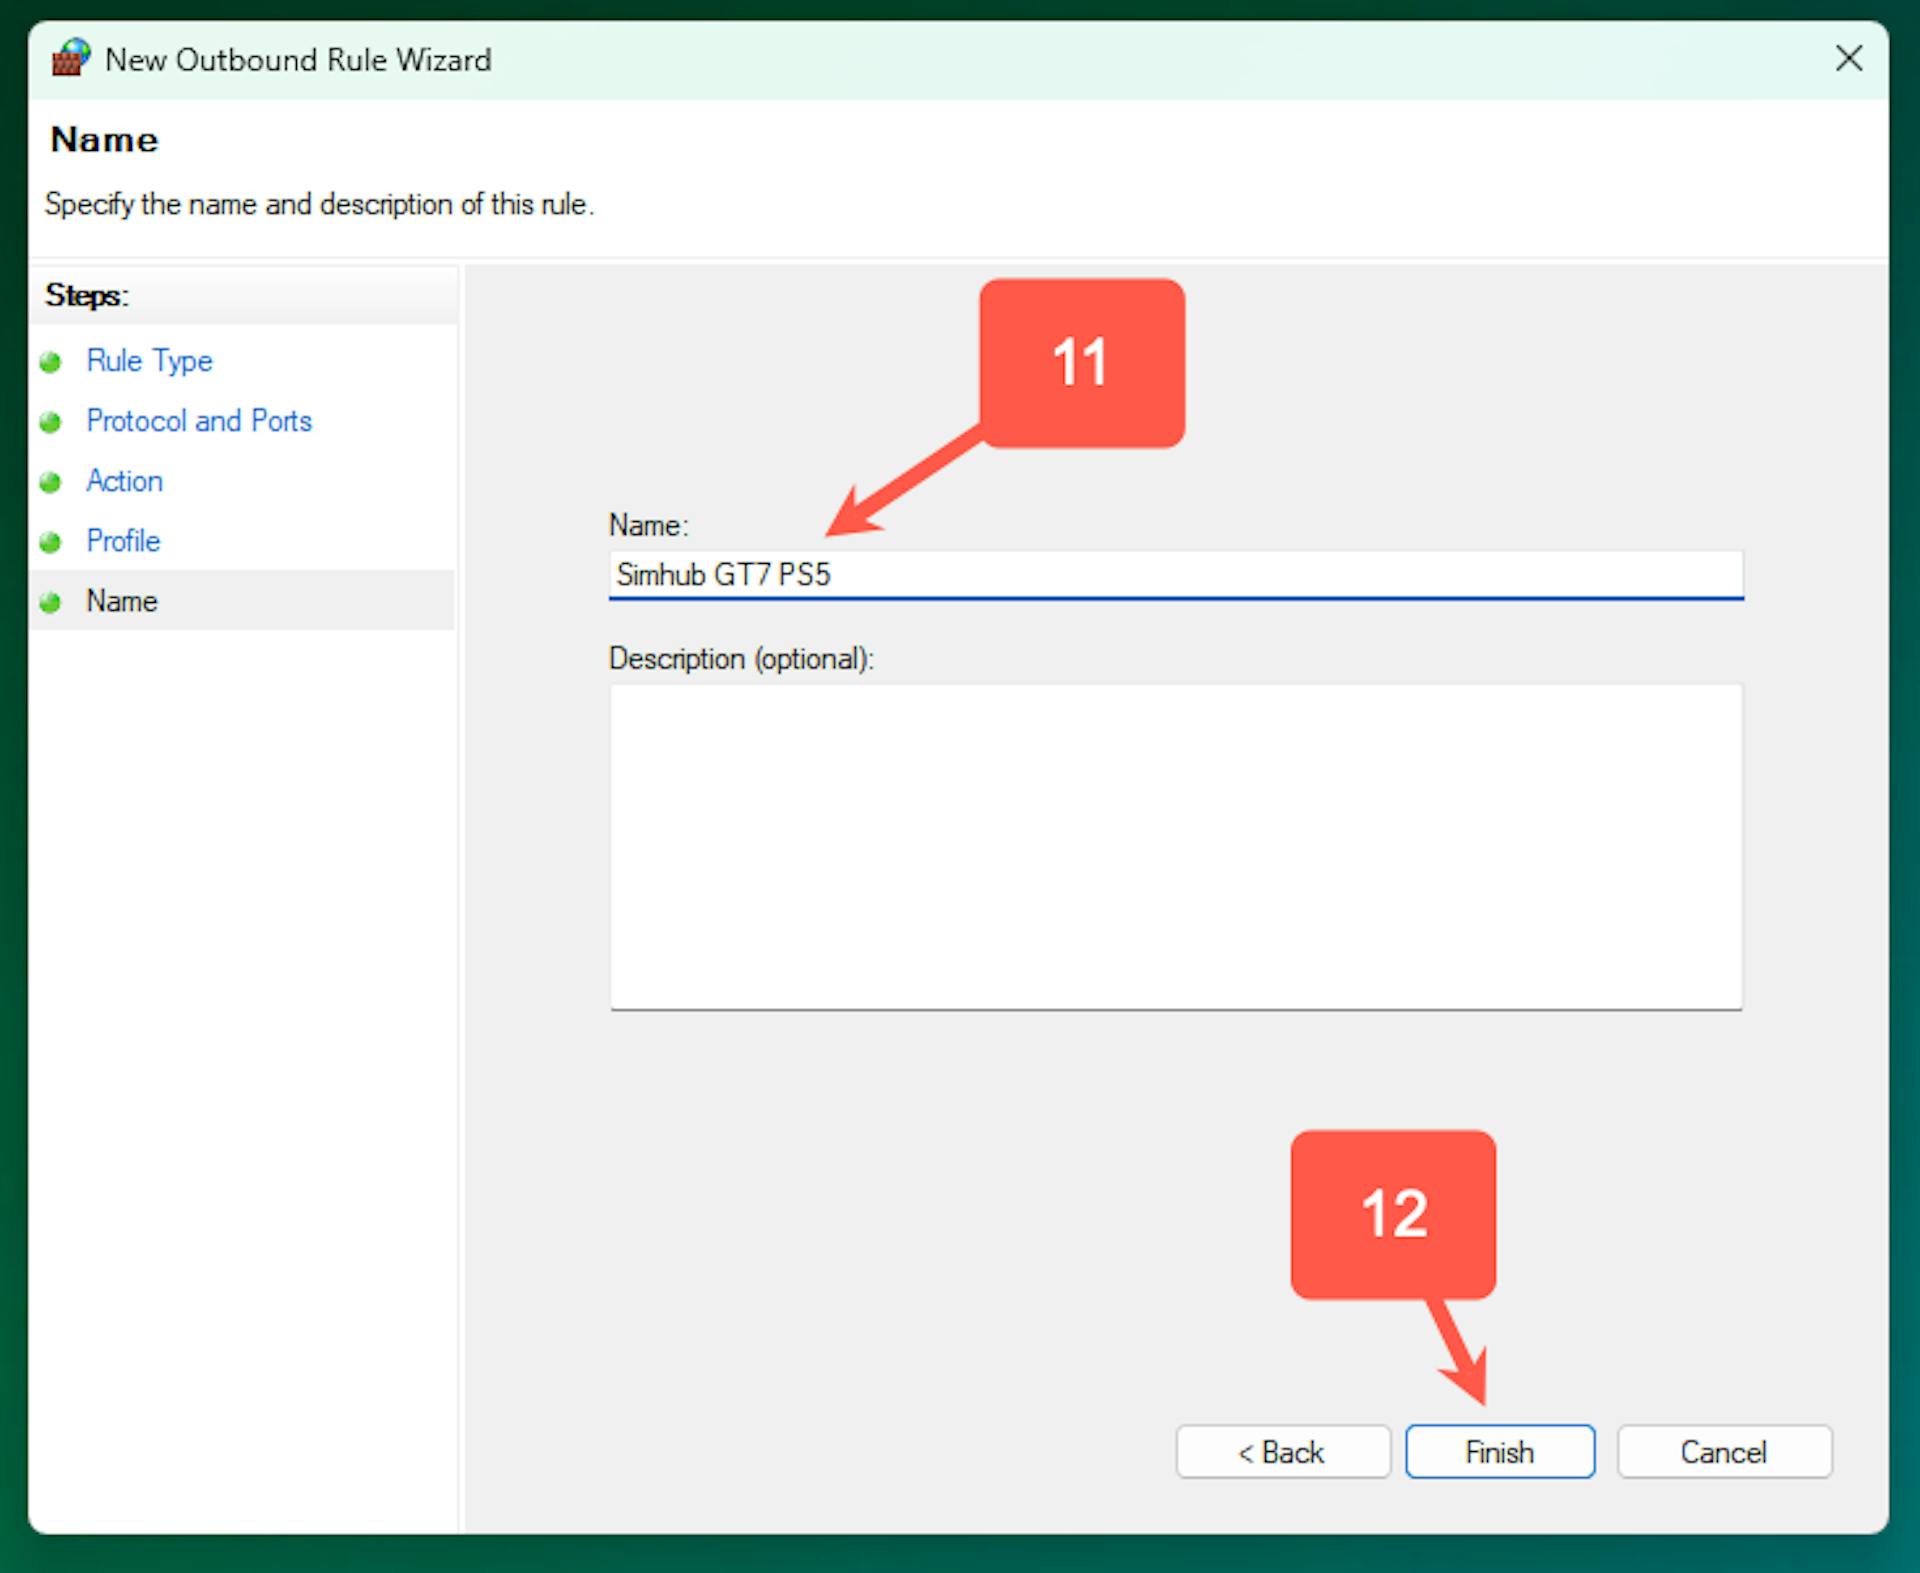Click green bullet next to Profile
Viewport: 1920px width, 1573px height.
[x=51, y=542]
